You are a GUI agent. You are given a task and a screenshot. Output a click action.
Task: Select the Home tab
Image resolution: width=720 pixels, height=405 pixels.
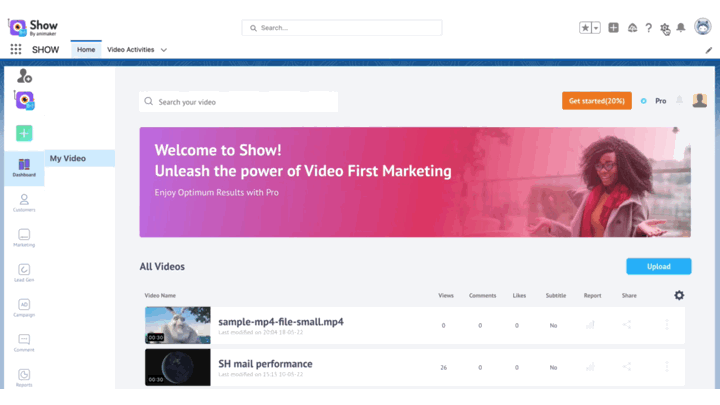click(86, 49)
